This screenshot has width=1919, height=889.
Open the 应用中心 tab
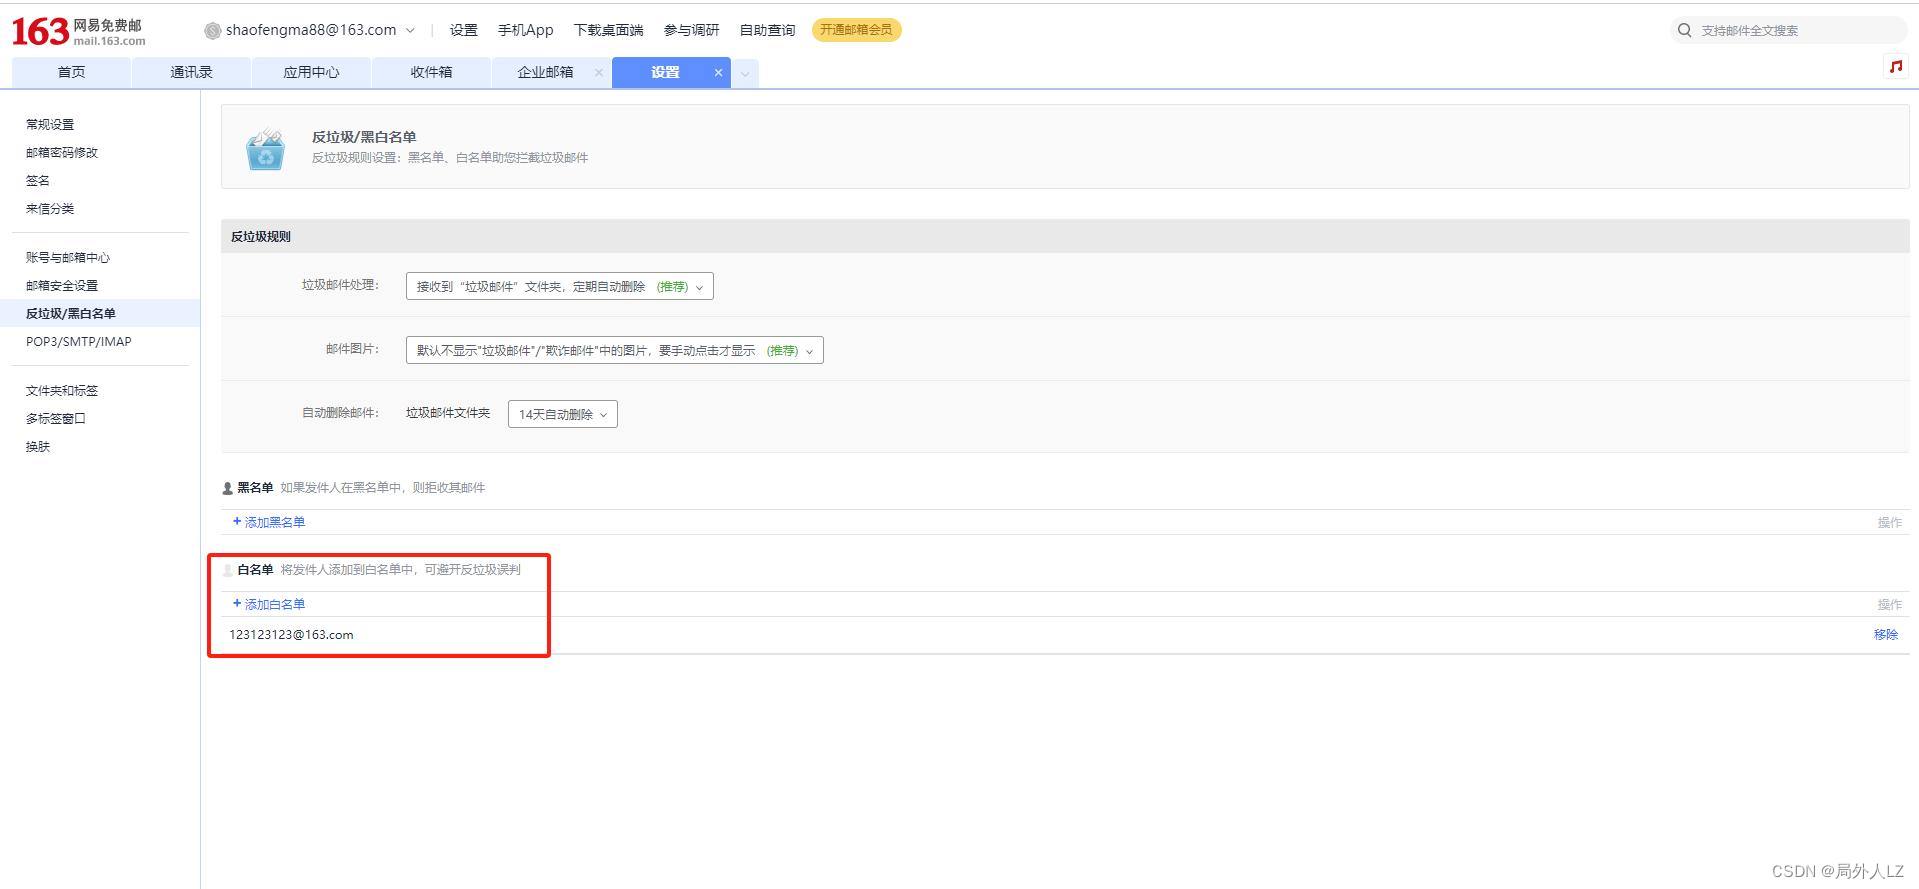(x=311, y=72)
